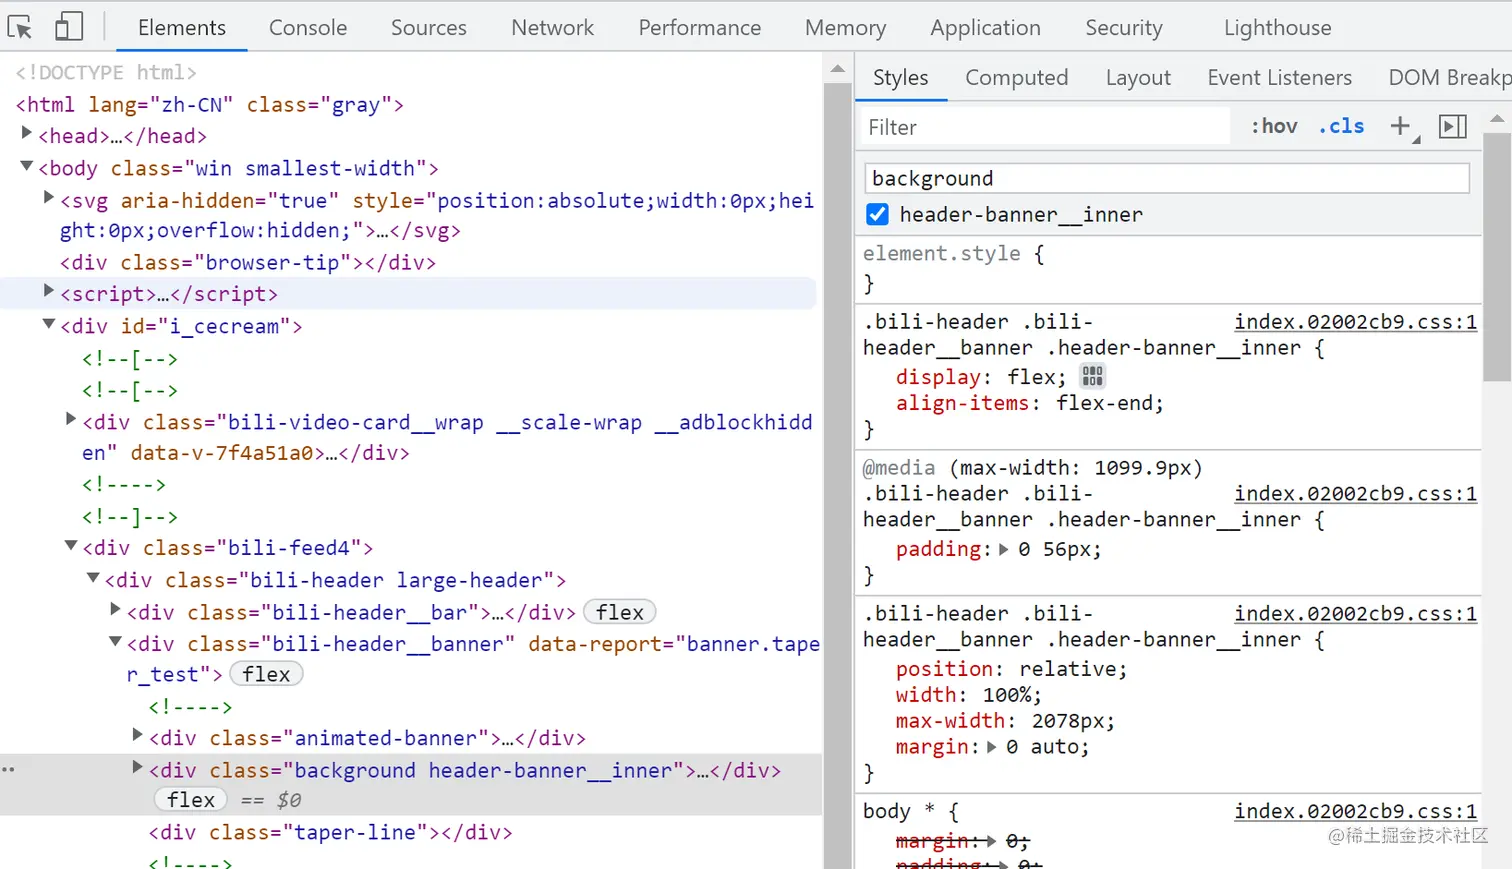Screen dimensions: 1512x869
Task: Click the Styles pane scrollbar thumb
Action: (1497, 257)
